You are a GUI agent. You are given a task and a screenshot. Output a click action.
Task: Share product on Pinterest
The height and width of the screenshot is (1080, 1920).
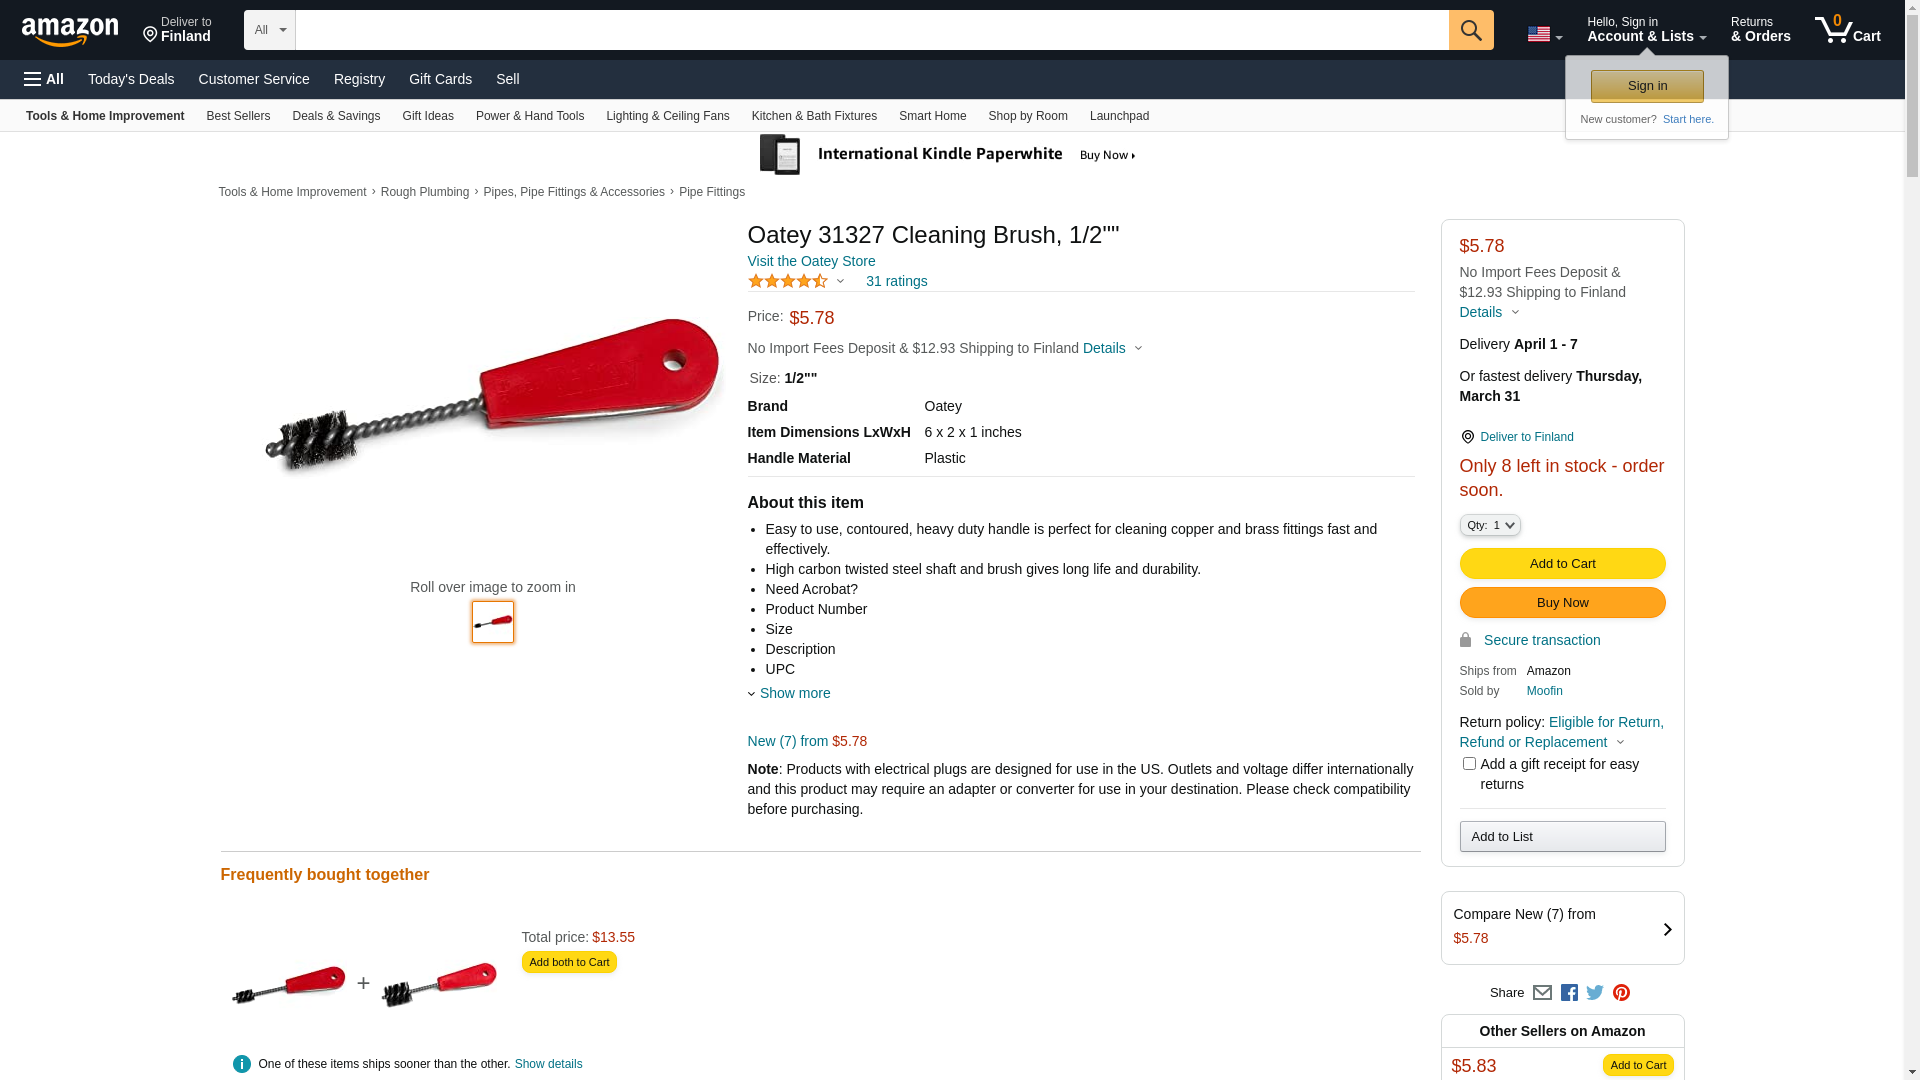pos(1621,993)
